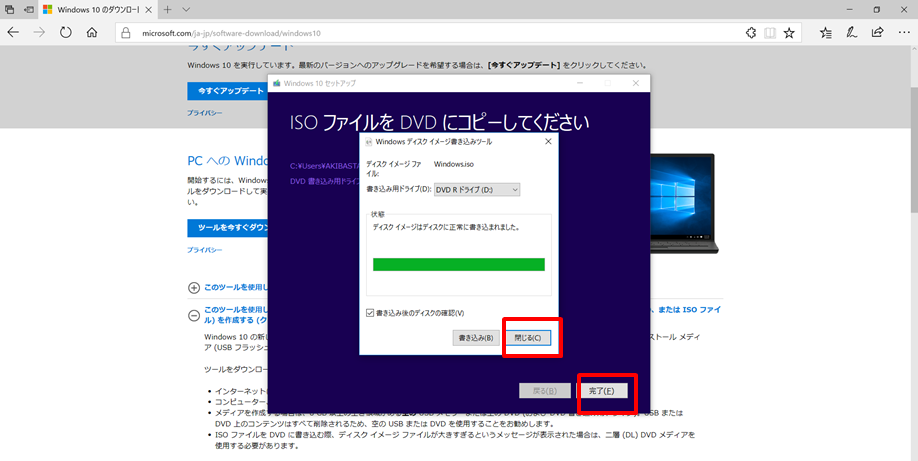Open the tabs you've set aside icon
The height and width of the screenshot is (461, 918).
coord(9,9)
